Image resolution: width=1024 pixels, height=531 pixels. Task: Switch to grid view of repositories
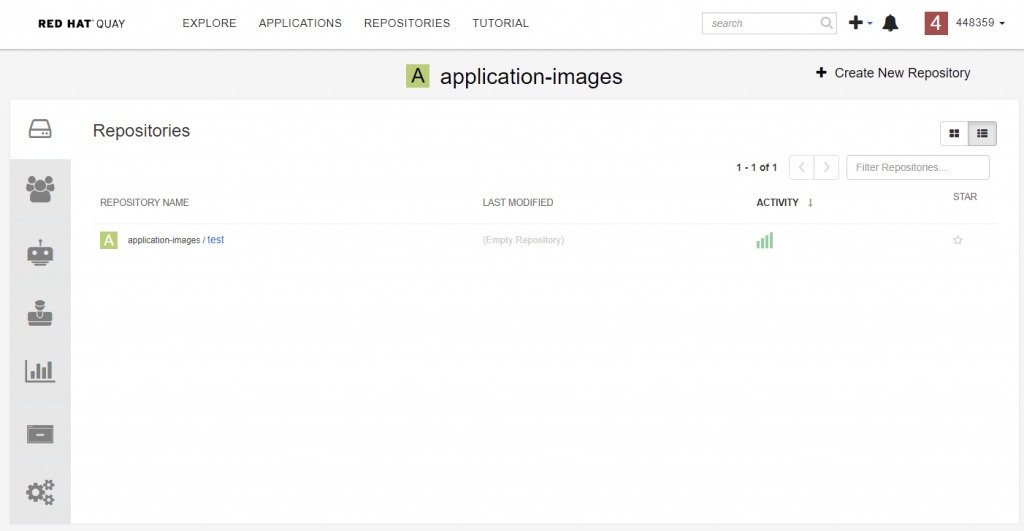[954, 133]
